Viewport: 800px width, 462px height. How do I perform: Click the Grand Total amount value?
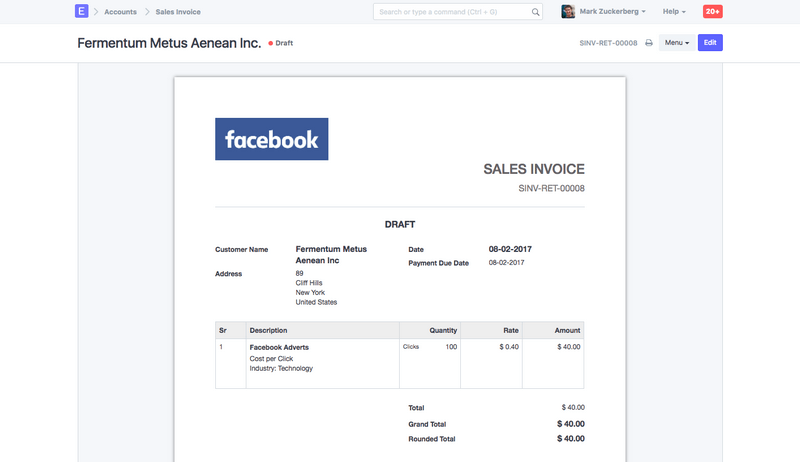[x=570, y=423]
